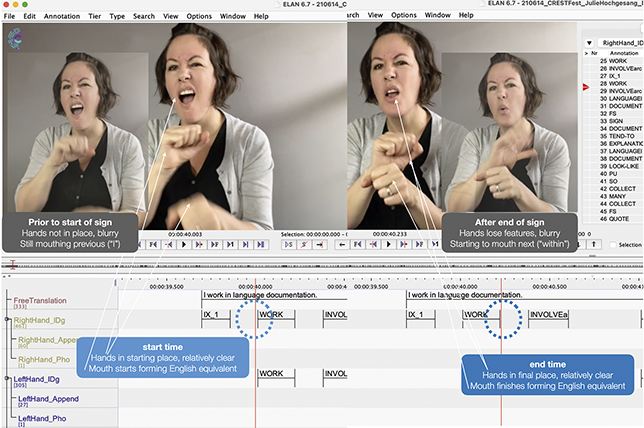This screenshot has height=428, width=644.
Task: Collapse the RightHand_IDg tier tree node
Action: [7, 319]
